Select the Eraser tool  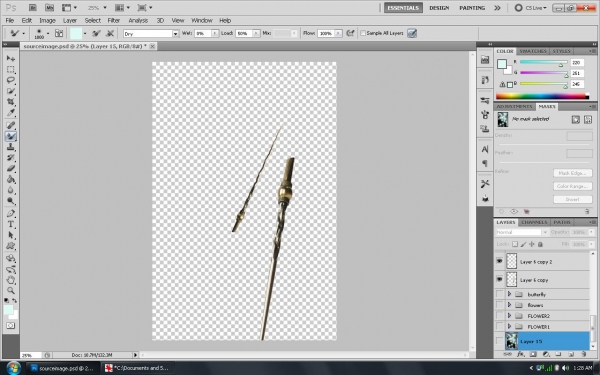pyautogui.click(x=11, y=169)
